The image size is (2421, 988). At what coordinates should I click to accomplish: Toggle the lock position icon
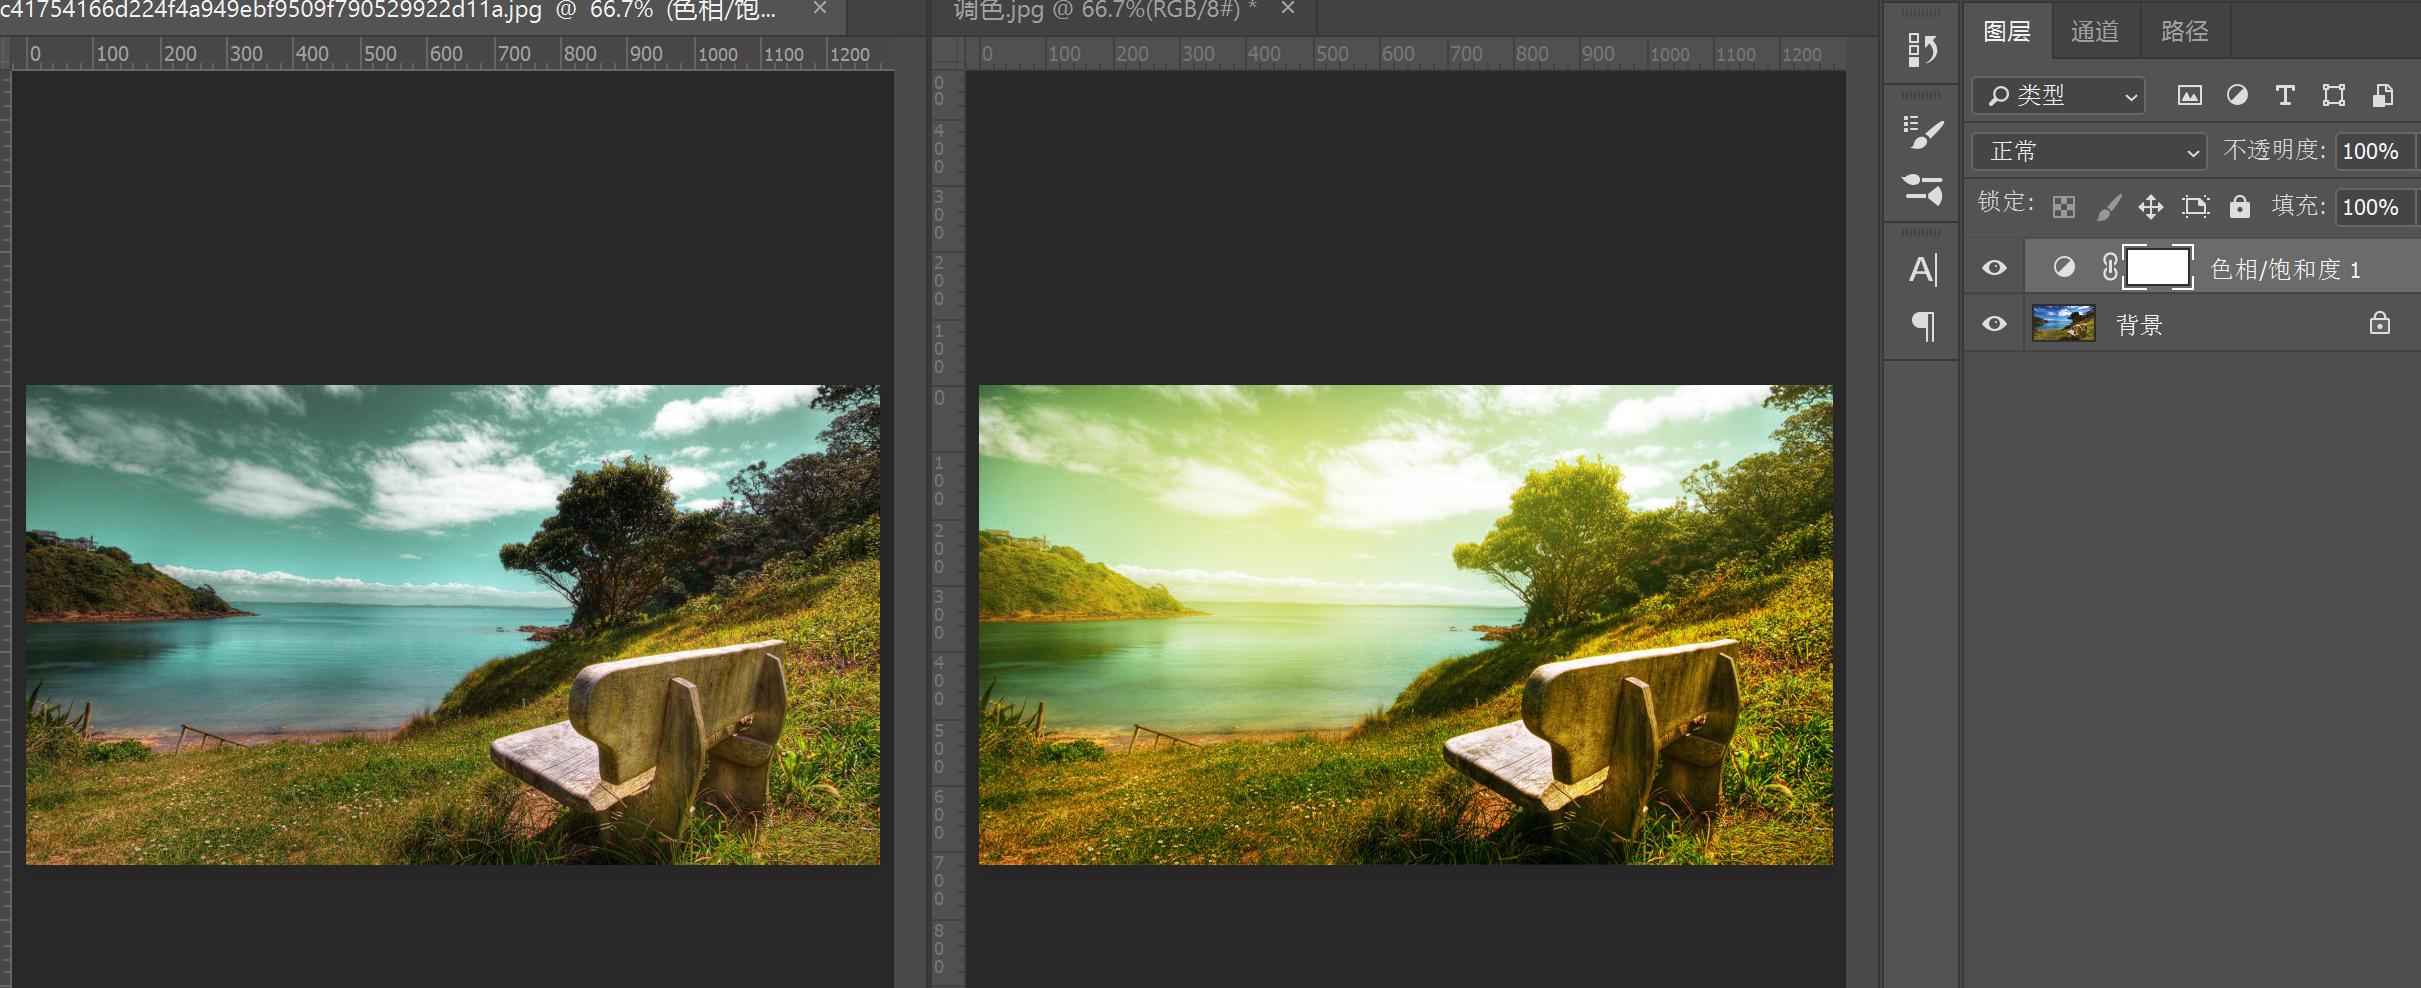point(2150,207)
